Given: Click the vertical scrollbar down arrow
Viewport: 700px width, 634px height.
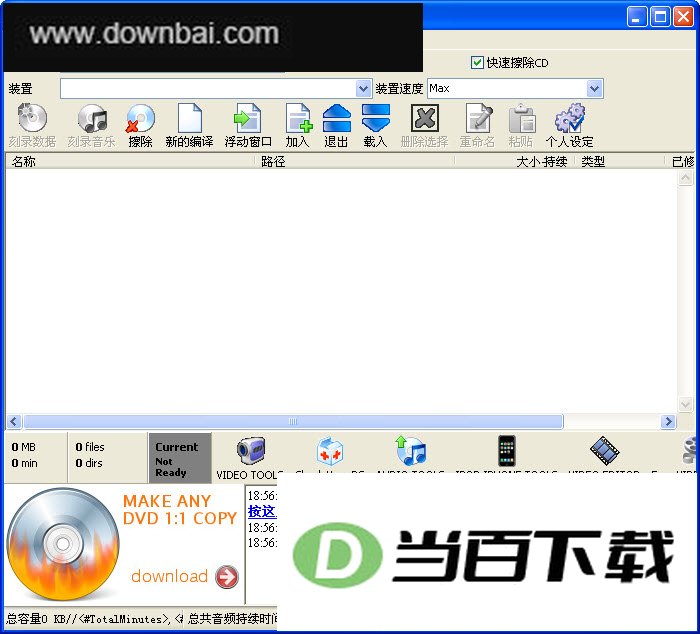Looking at the screenshot, I should [x=685, y=404].
